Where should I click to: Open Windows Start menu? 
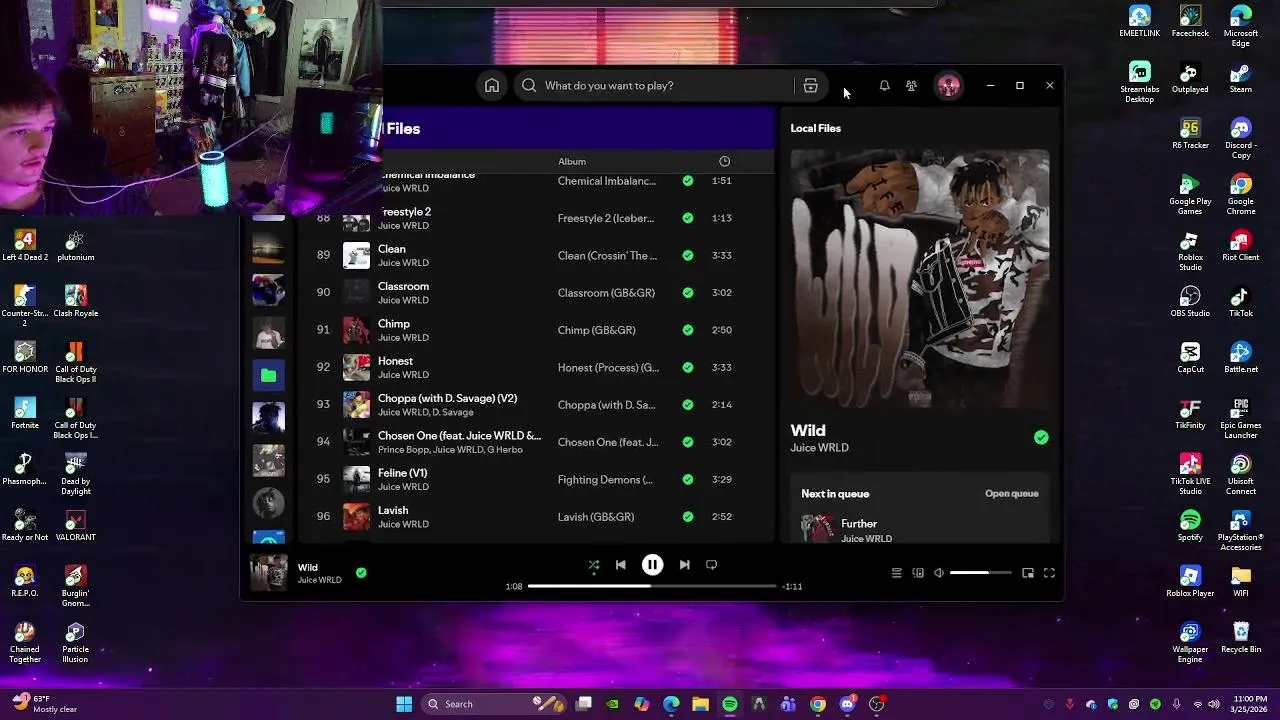404,704
